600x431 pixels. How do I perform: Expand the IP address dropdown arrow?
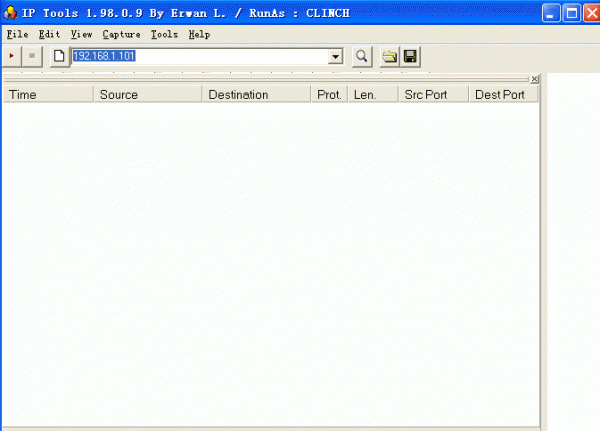pyautogui.click(x=335, y=57)
